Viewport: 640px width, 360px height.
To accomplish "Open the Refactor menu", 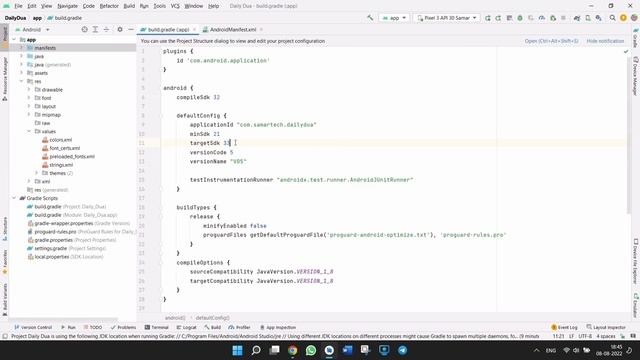I will (109, 6).
